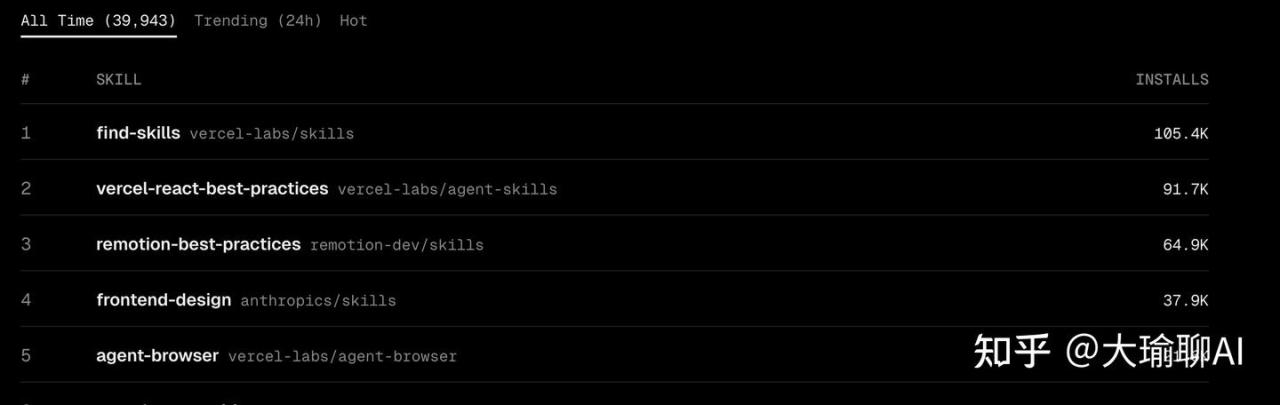Screen dimensions: 1280x405
Task: Open remotion-best-practices skill
Action: [198, 245]
